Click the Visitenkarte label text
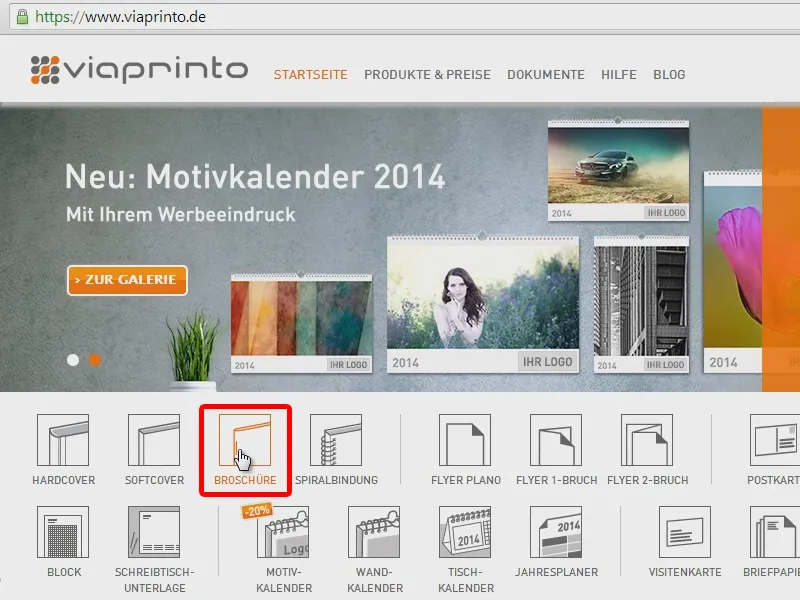 coord(685,572)
